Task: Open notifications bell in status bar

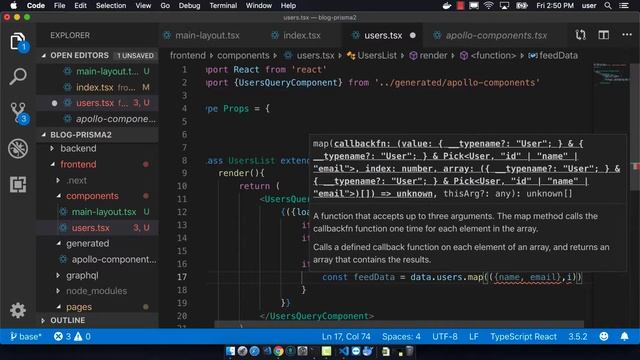Action: point(624,337)
